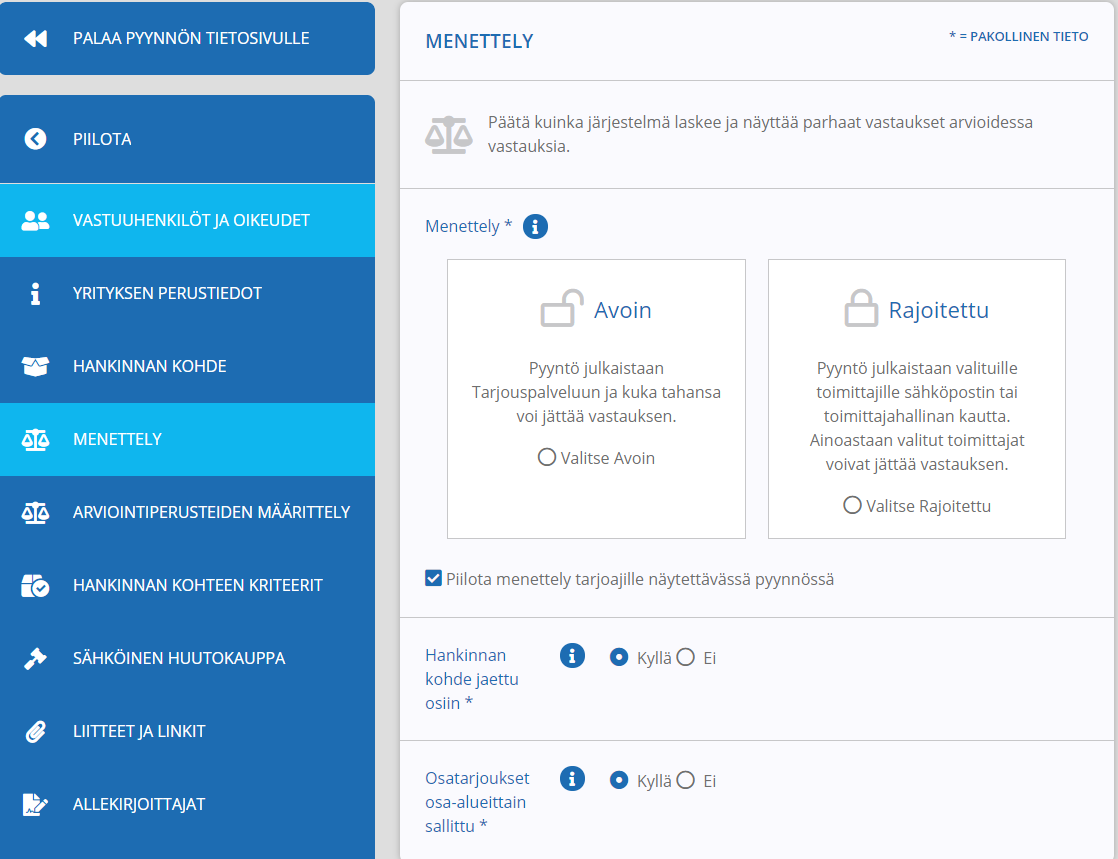1118x859 pixels.
Task: Click the paperclip icon for Liitteet ja linkit
Action: point(35,731)
